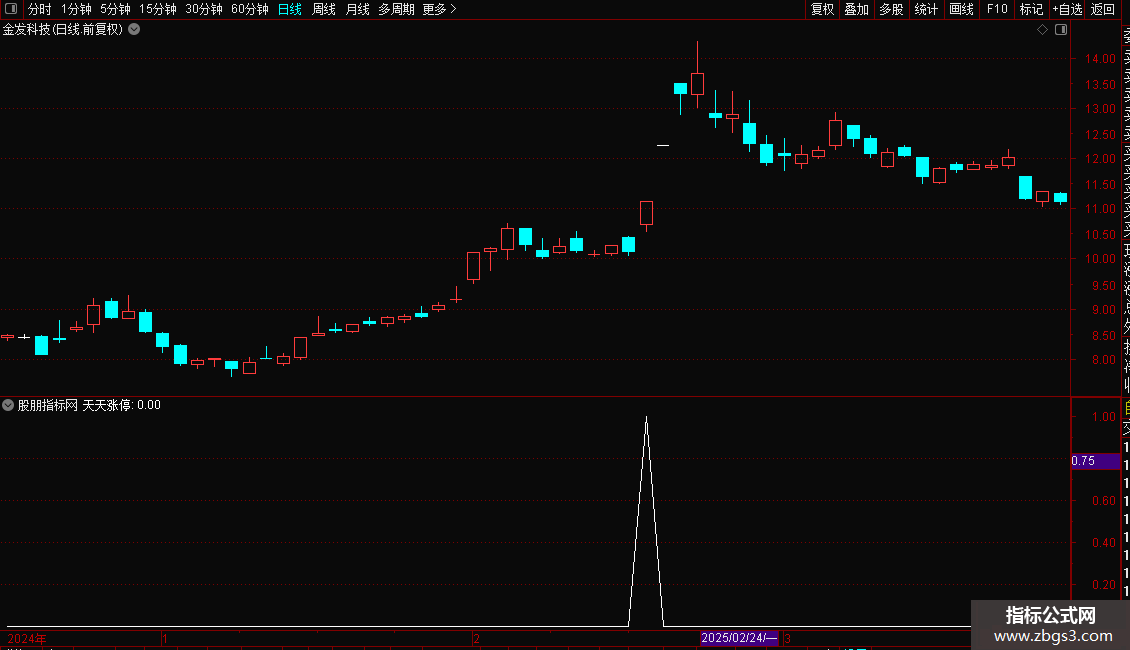The image size is (1130, 650).
Task: Open the 多股 multi-stock view
Action: [x=891, y=9]
